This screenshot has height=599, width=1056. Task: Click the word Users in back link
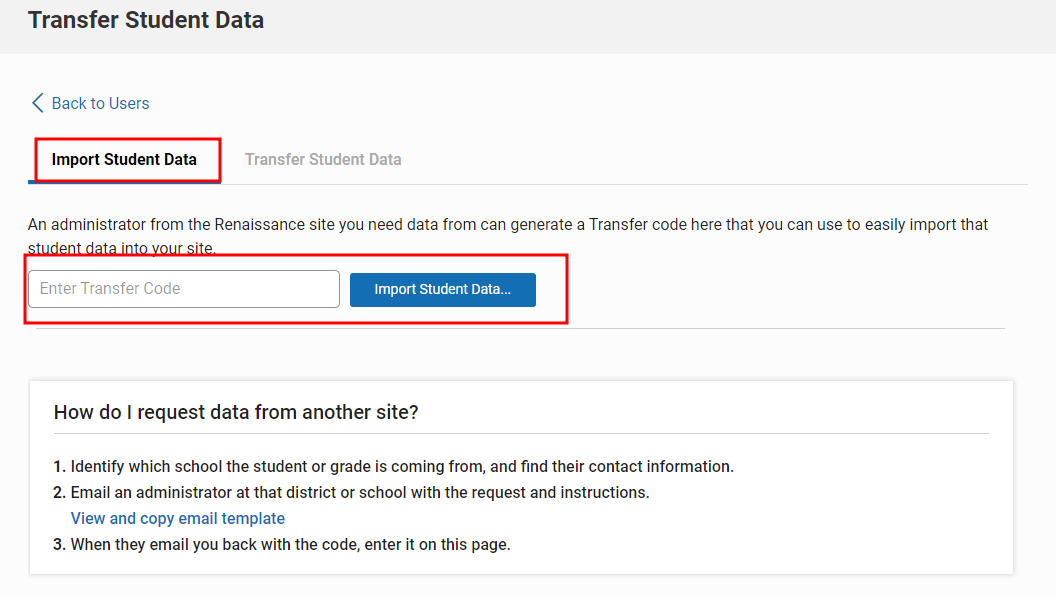click(129, 103)
